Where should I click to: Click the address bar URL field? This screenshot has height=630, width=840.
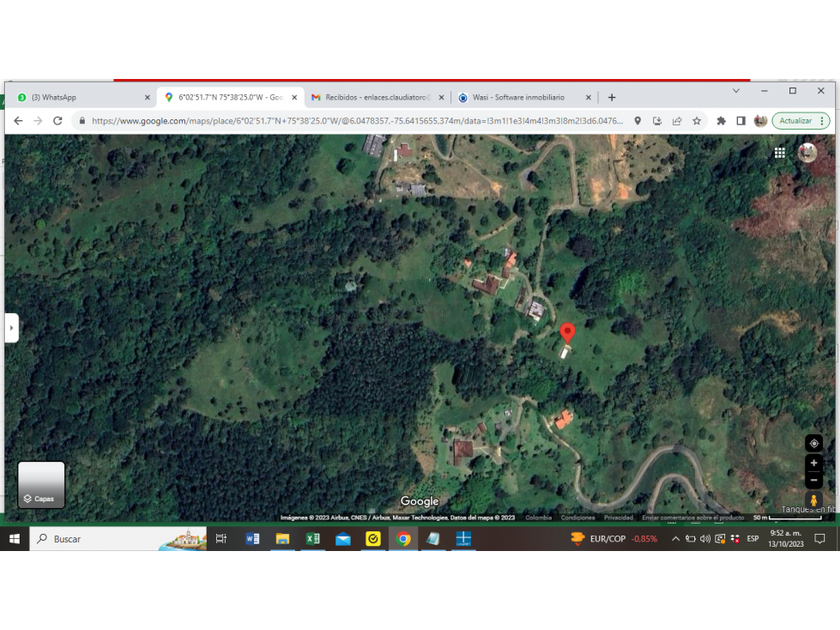tap(357, 121)
